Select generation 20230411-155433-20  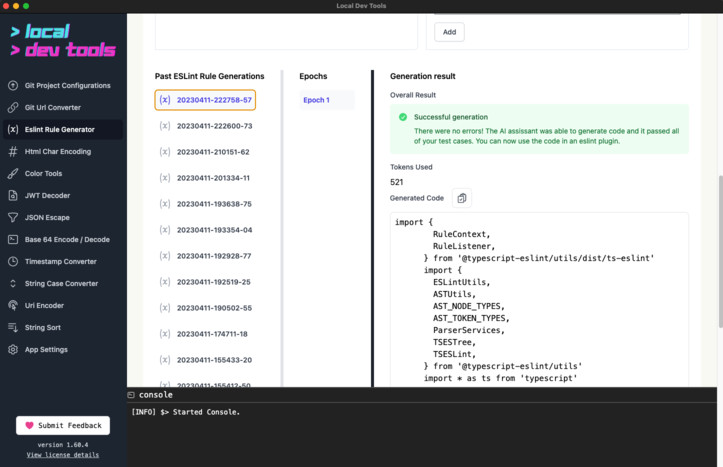[205, 360]
